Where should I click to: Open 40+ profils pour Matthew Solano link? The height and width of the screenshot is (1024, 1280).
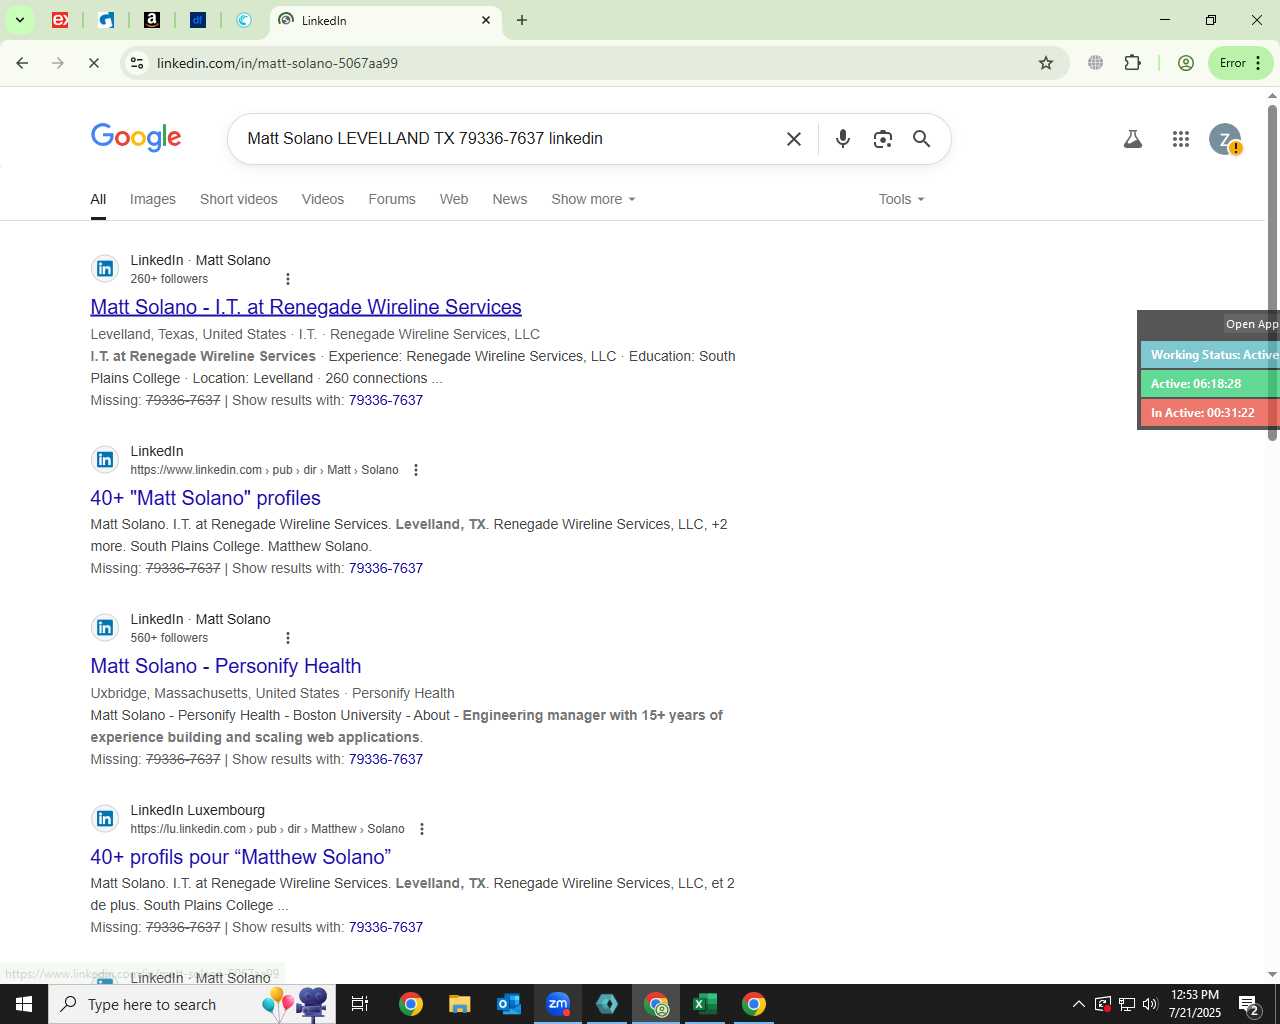click(241, 857)
